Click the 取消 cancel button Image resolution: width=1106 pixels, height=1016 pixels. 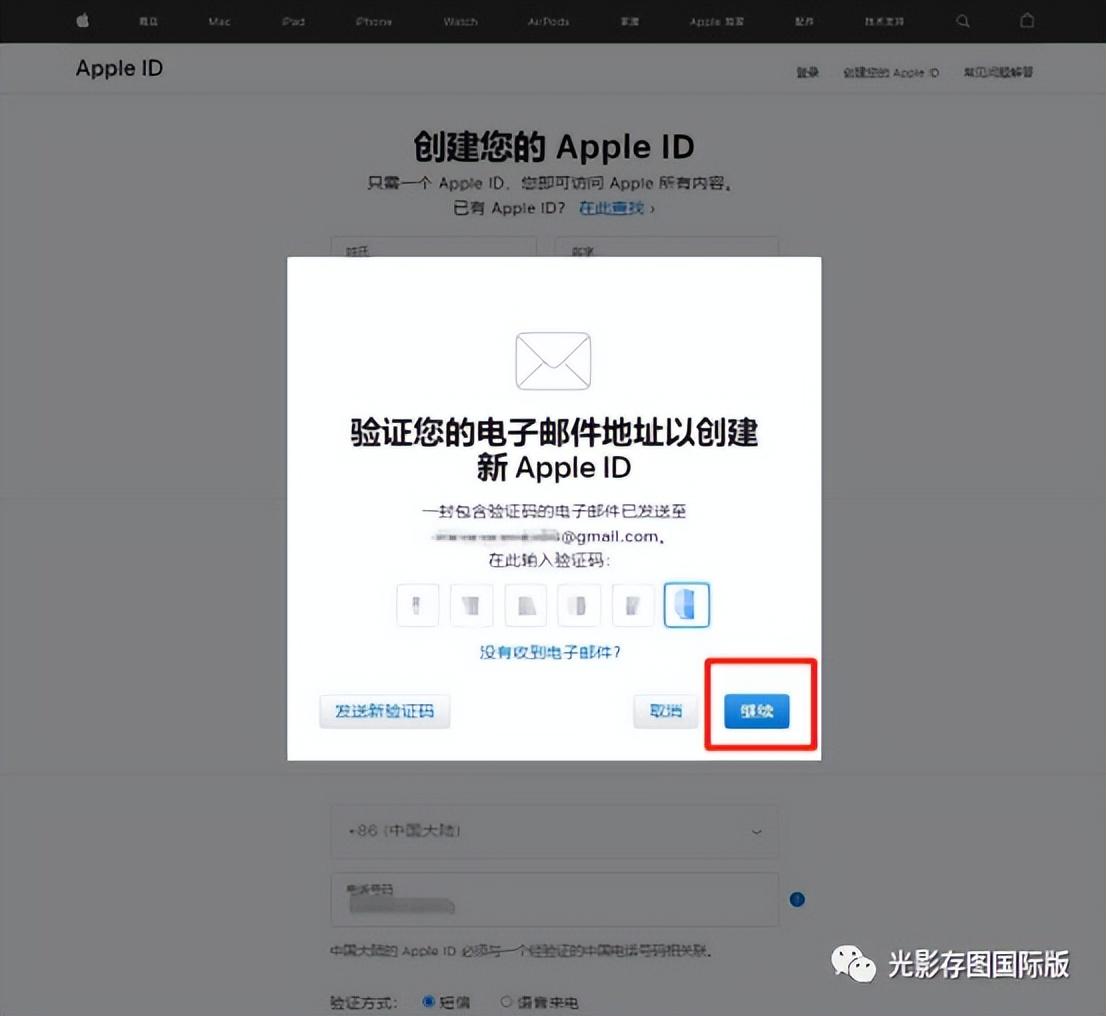tap(666, 711)
